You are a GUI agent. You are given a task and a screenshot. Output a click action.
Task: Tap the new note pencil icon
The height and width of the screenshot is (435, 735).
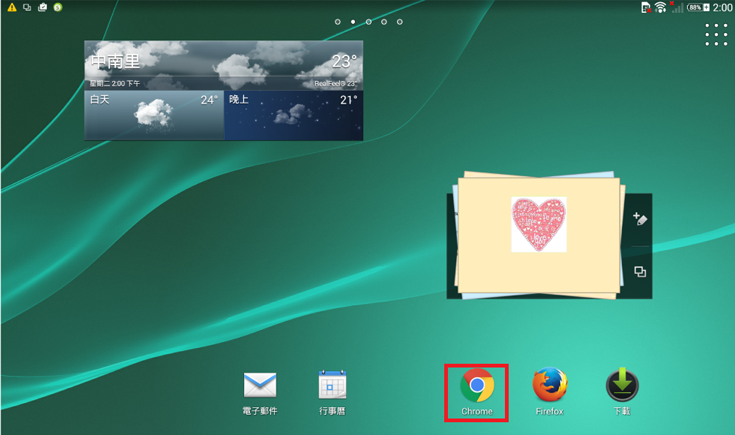pos(640,219)
